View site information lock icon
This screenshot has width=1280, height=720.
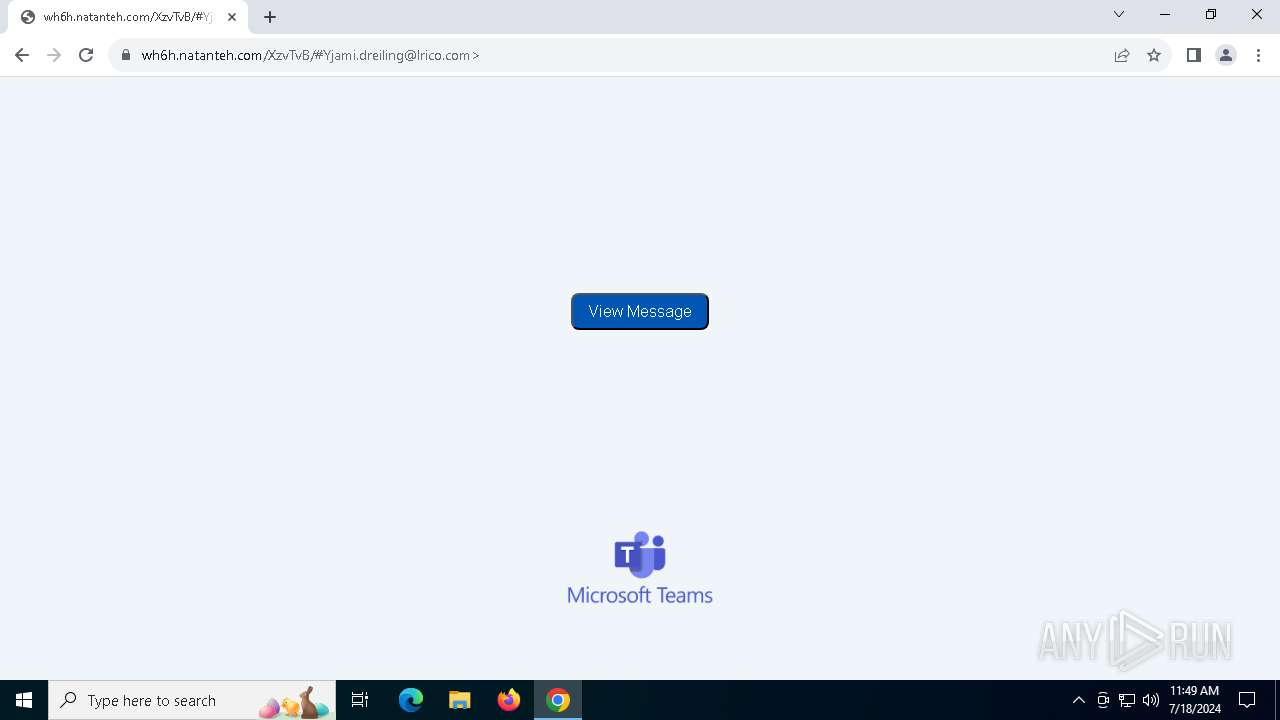[x=126, y=55]
